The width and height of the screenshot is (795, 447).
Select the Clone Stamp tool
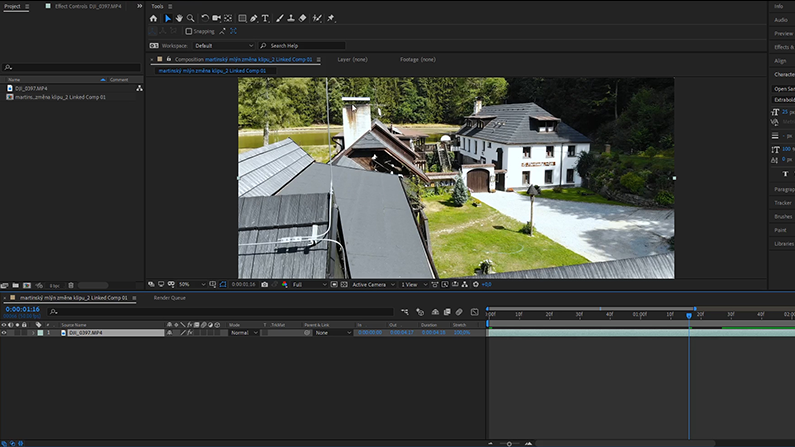pyautogui.click(x=291, y=18)
